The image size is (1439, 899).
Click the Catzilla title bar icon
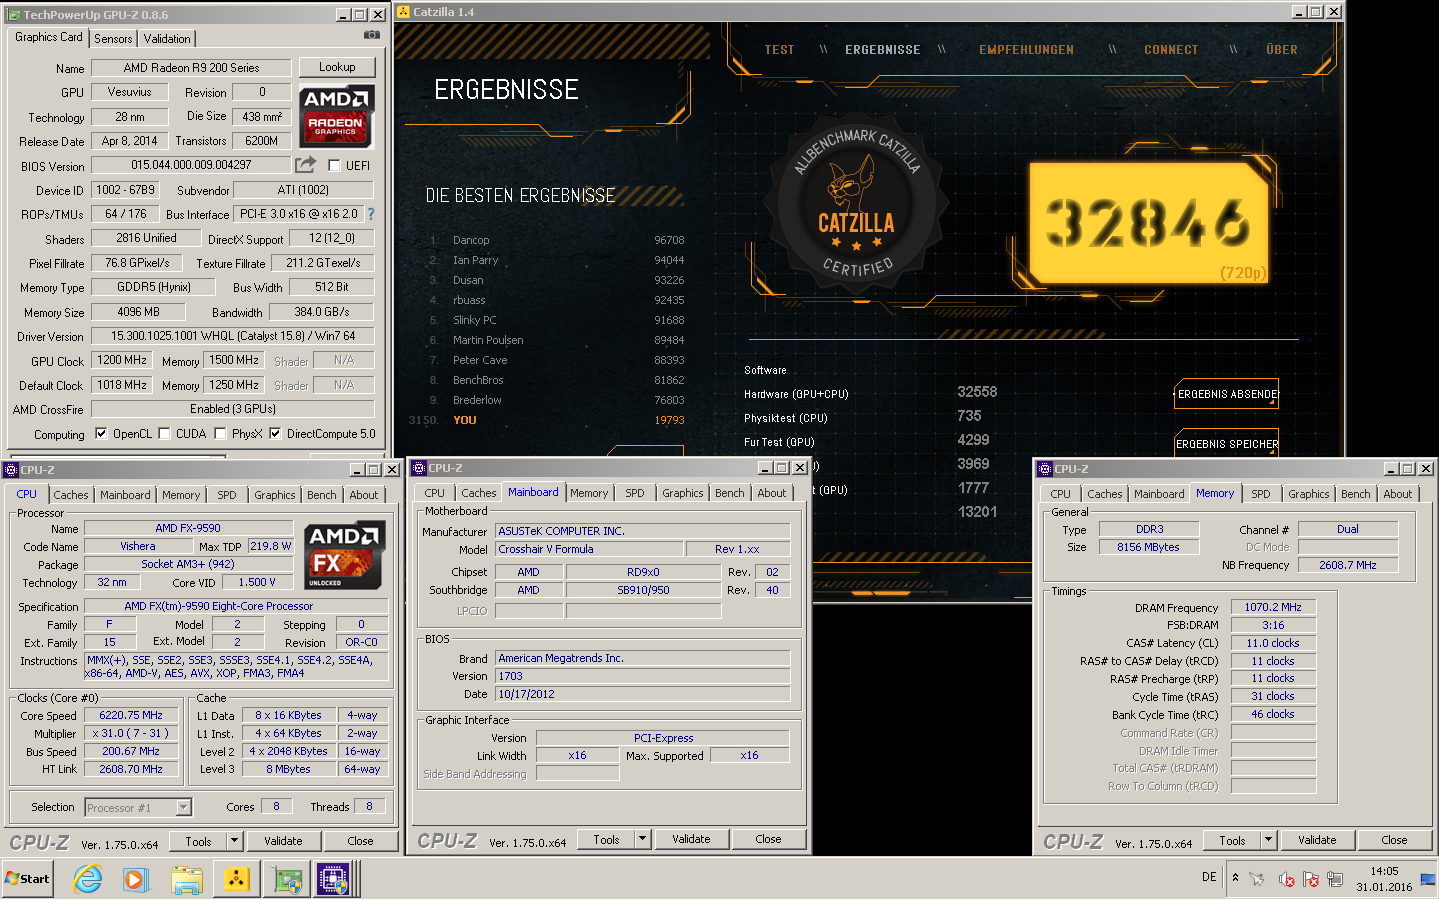(x=404, y=12)
